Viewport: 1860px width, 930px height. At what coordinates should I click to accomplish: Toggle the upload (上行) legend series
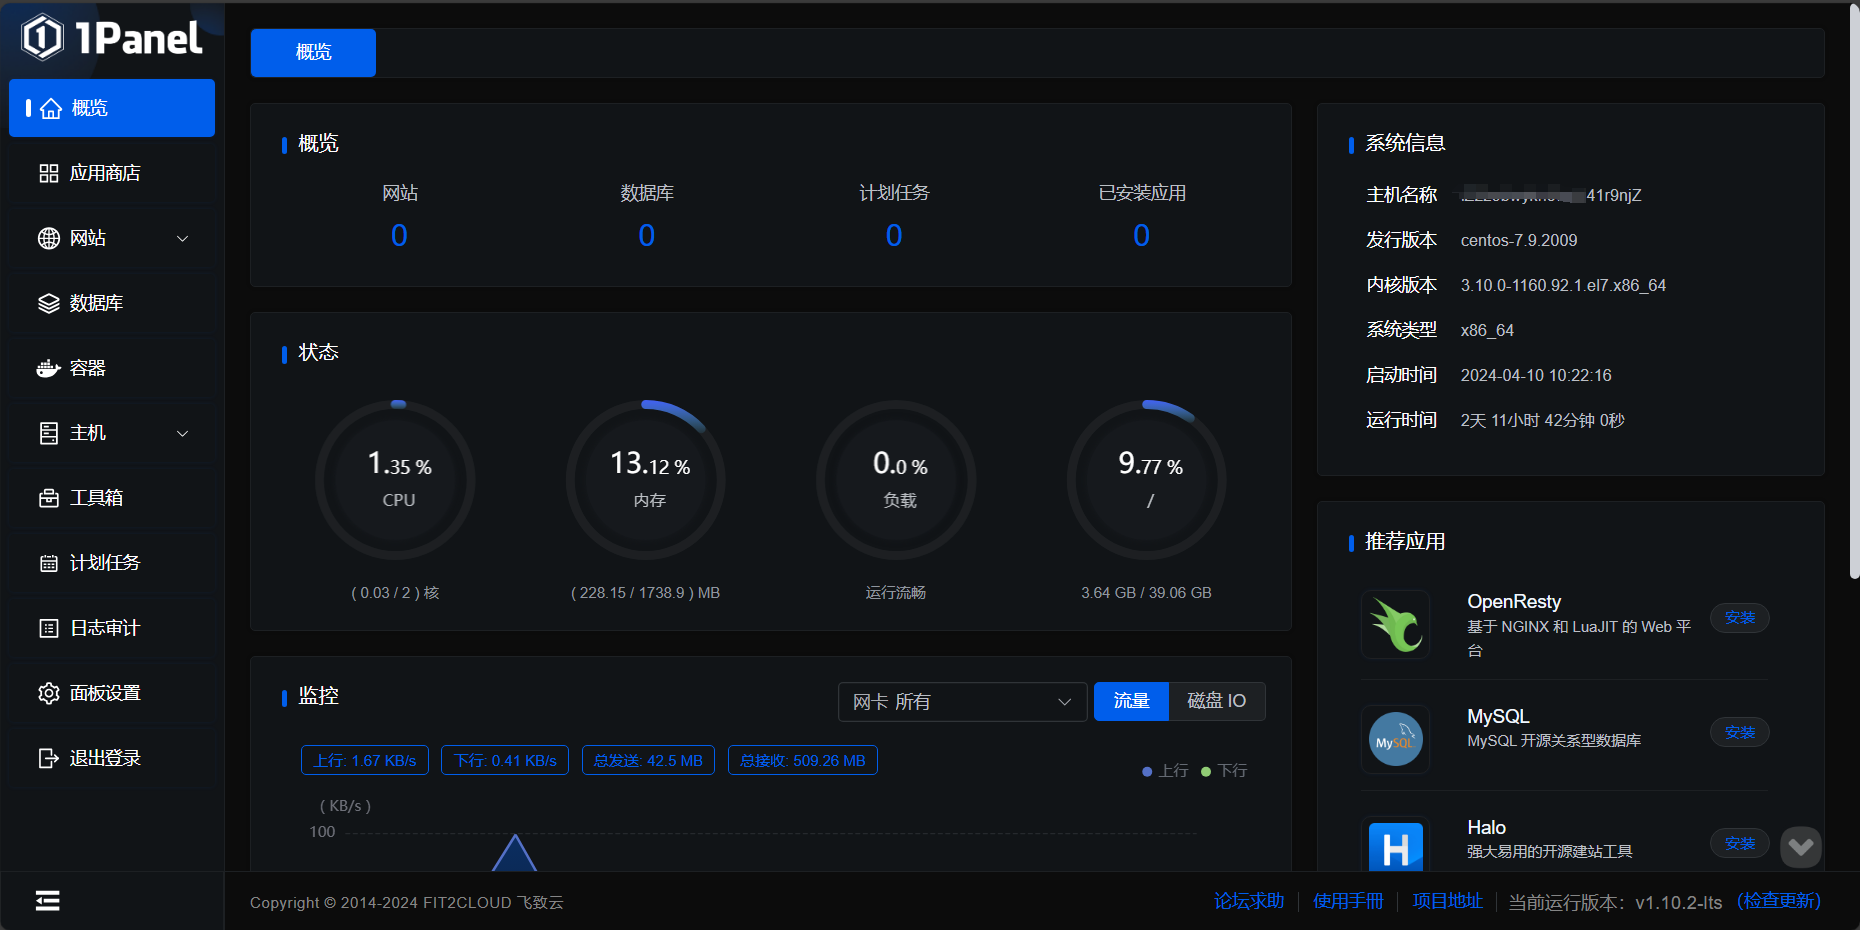(1166, 771)
